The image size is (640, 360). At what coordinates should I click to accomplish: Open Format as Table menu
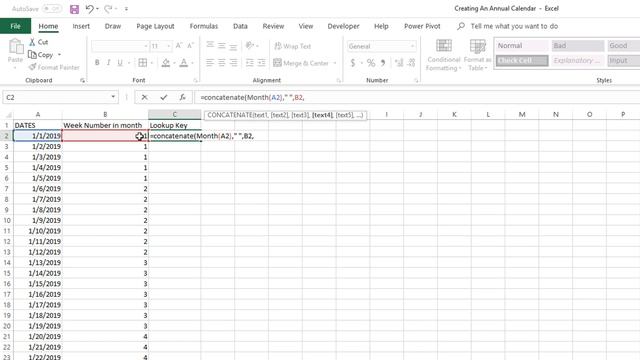point(478,55)
